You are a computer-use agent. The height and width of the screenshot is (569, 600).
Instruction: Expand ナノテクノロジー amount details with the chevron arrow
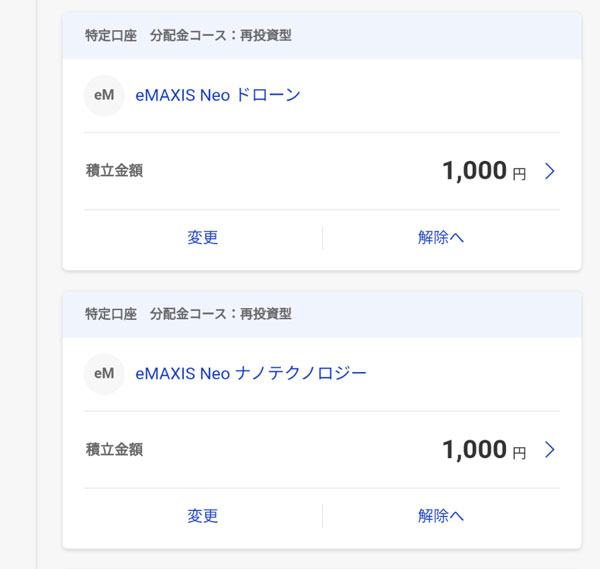549,450
